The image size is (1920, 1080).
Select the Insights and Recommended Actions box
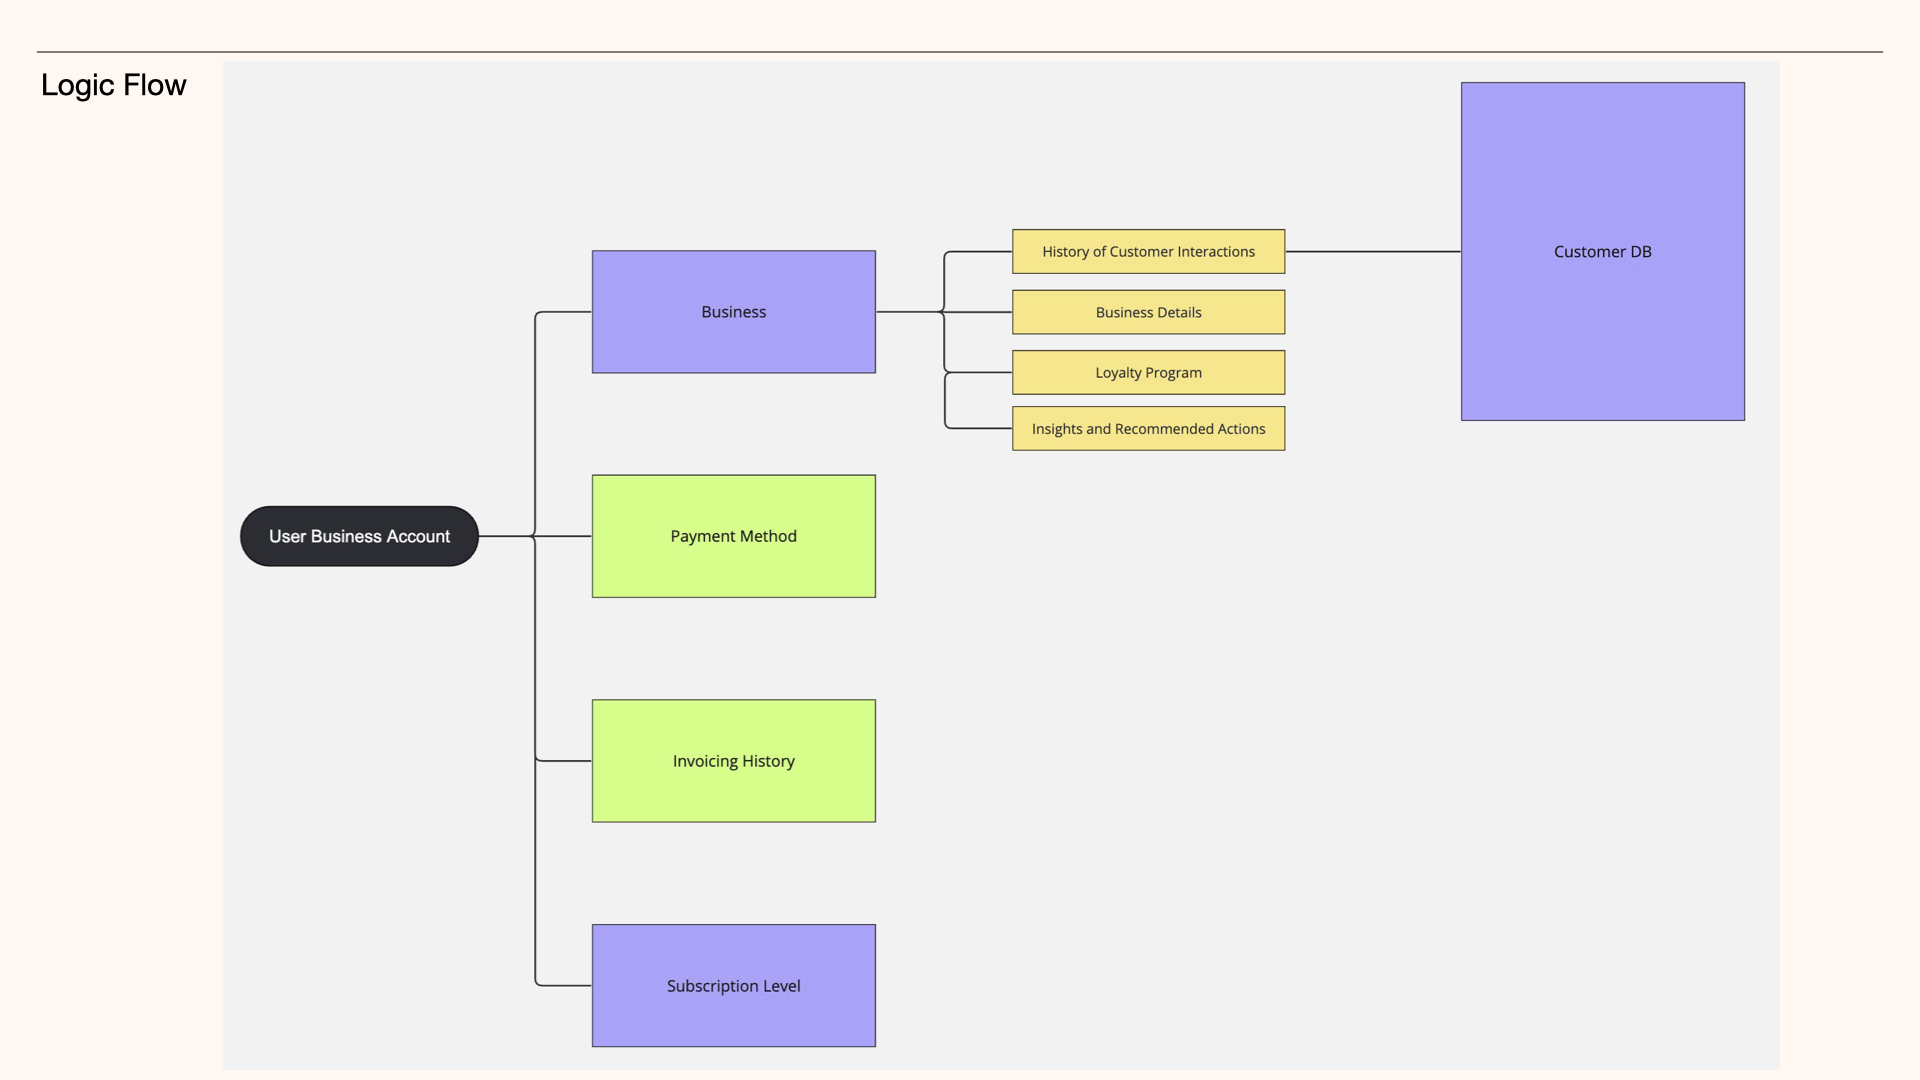(x=1148, y=428)
